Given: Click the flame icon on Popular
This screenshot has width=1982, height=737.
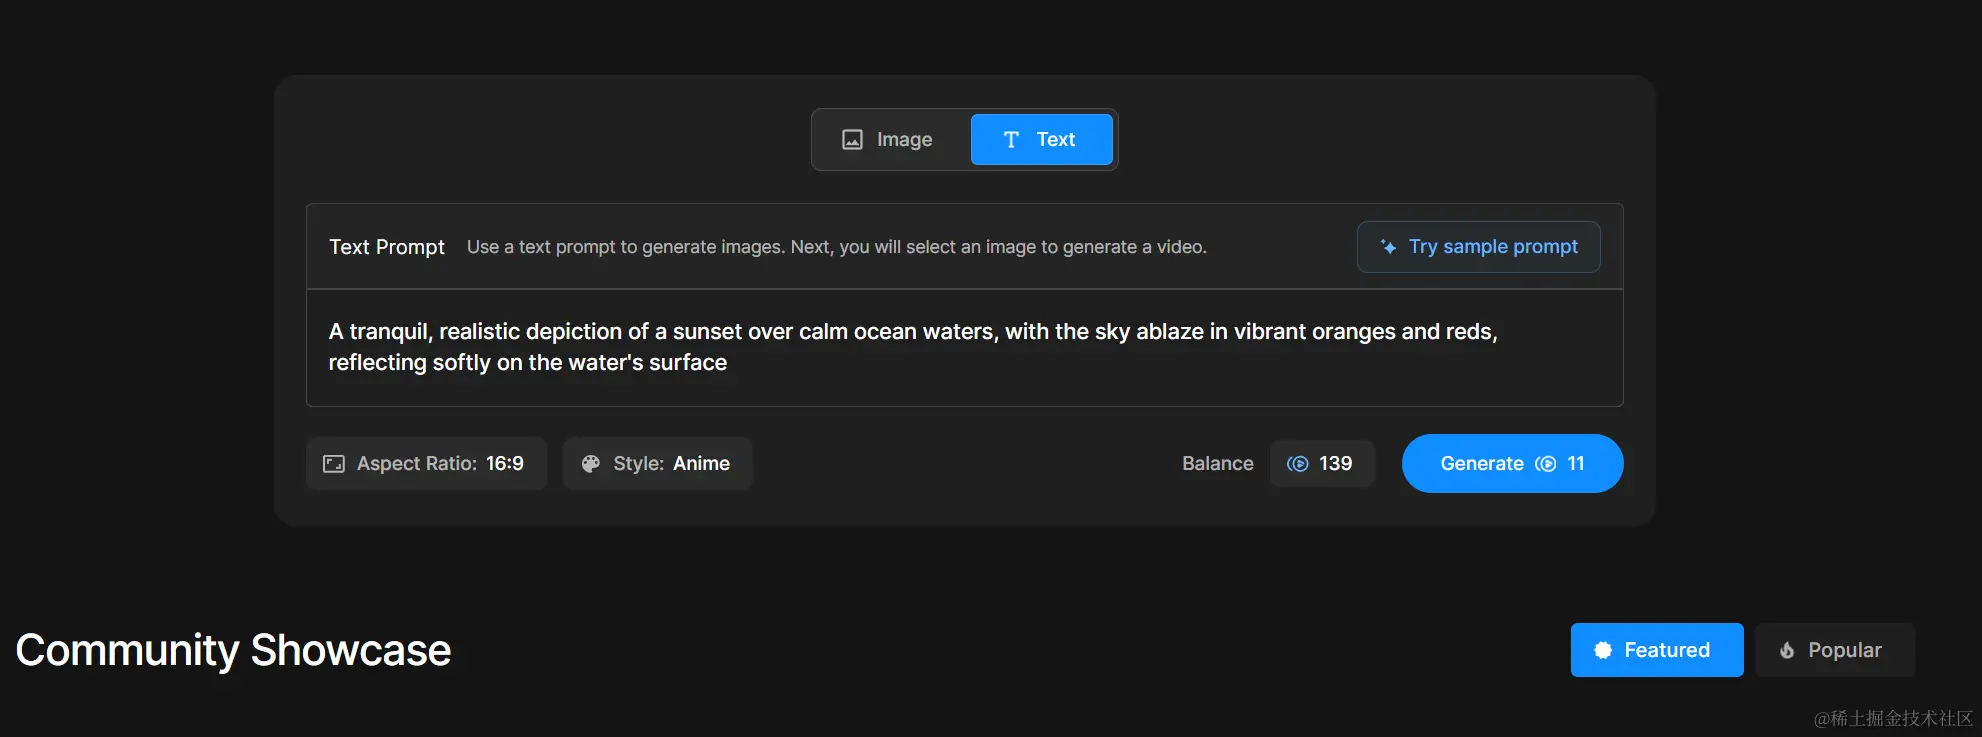Looking at the screenshot, I should [1787, 650].
